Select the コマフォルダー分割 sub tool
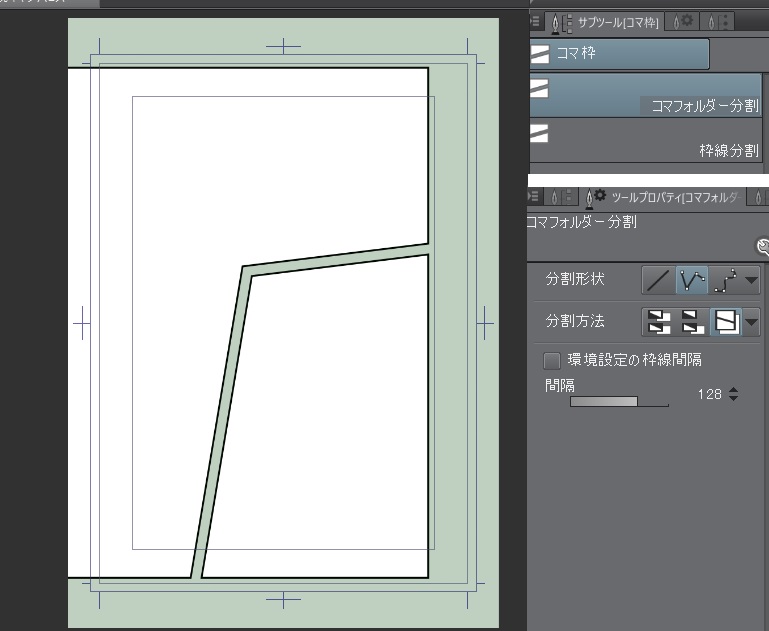This screenshot has width=769, height=631. [x=646, y=95]
